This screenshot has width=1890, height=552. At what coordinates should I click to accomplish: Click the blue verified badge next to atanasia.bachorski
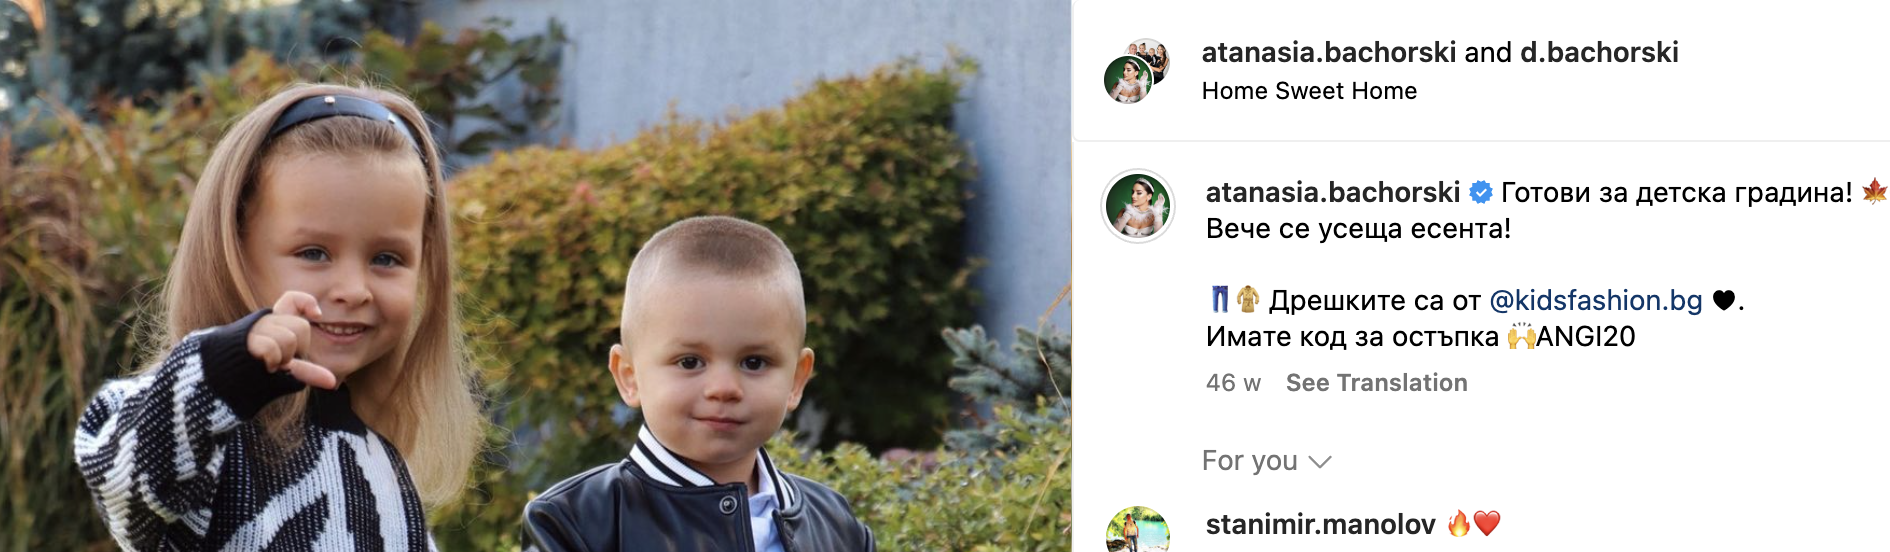point(1481,192)
